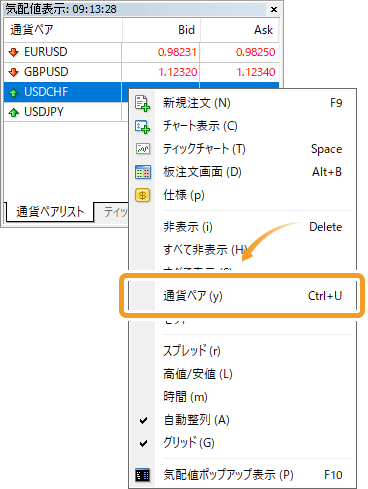Click the Ask column header
This screenshot has height=489, width=368.
click(x=240, y=30)
